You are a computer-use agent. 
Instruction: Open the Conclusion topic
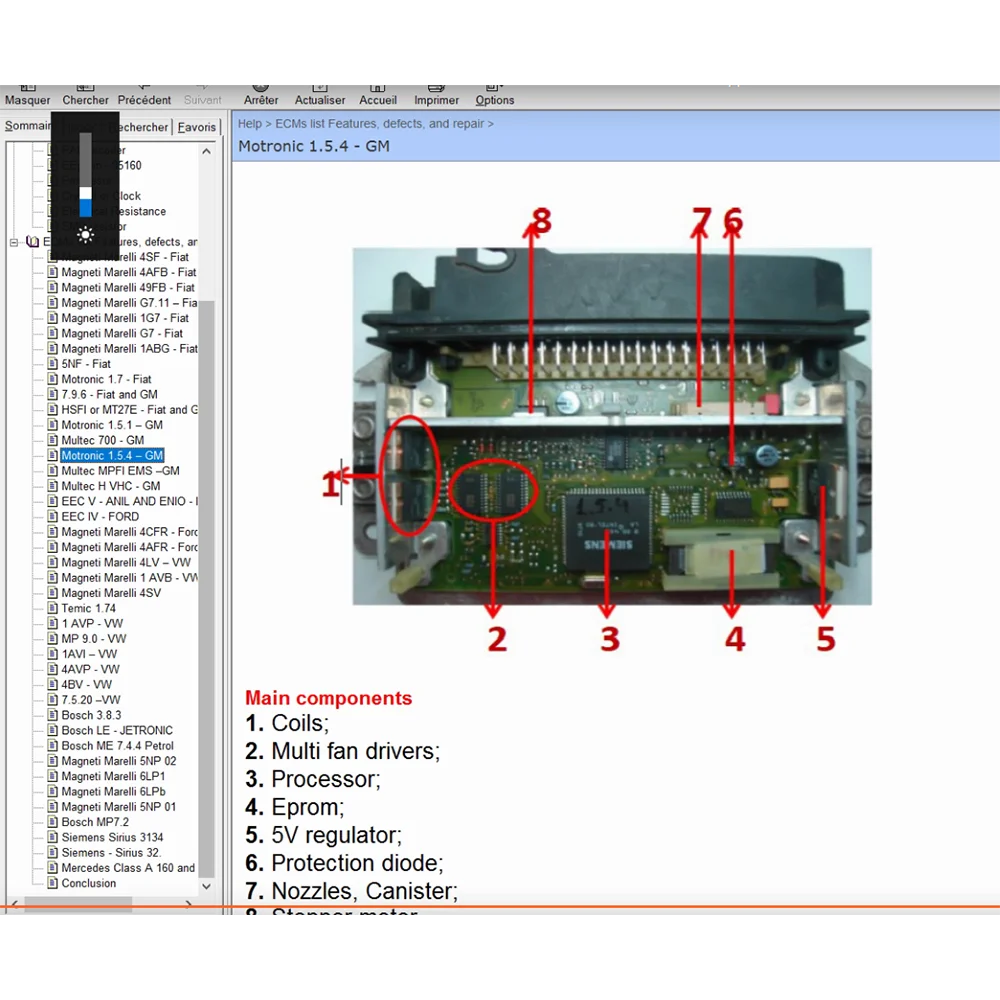click(x=91, y=883)
